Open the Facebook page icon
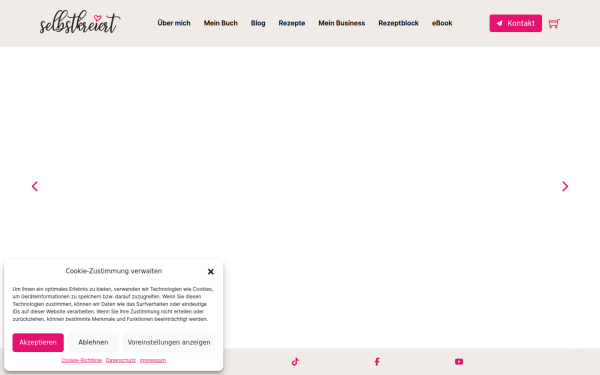Viewport: 600px width, 375px height. [x=377, y=362]
